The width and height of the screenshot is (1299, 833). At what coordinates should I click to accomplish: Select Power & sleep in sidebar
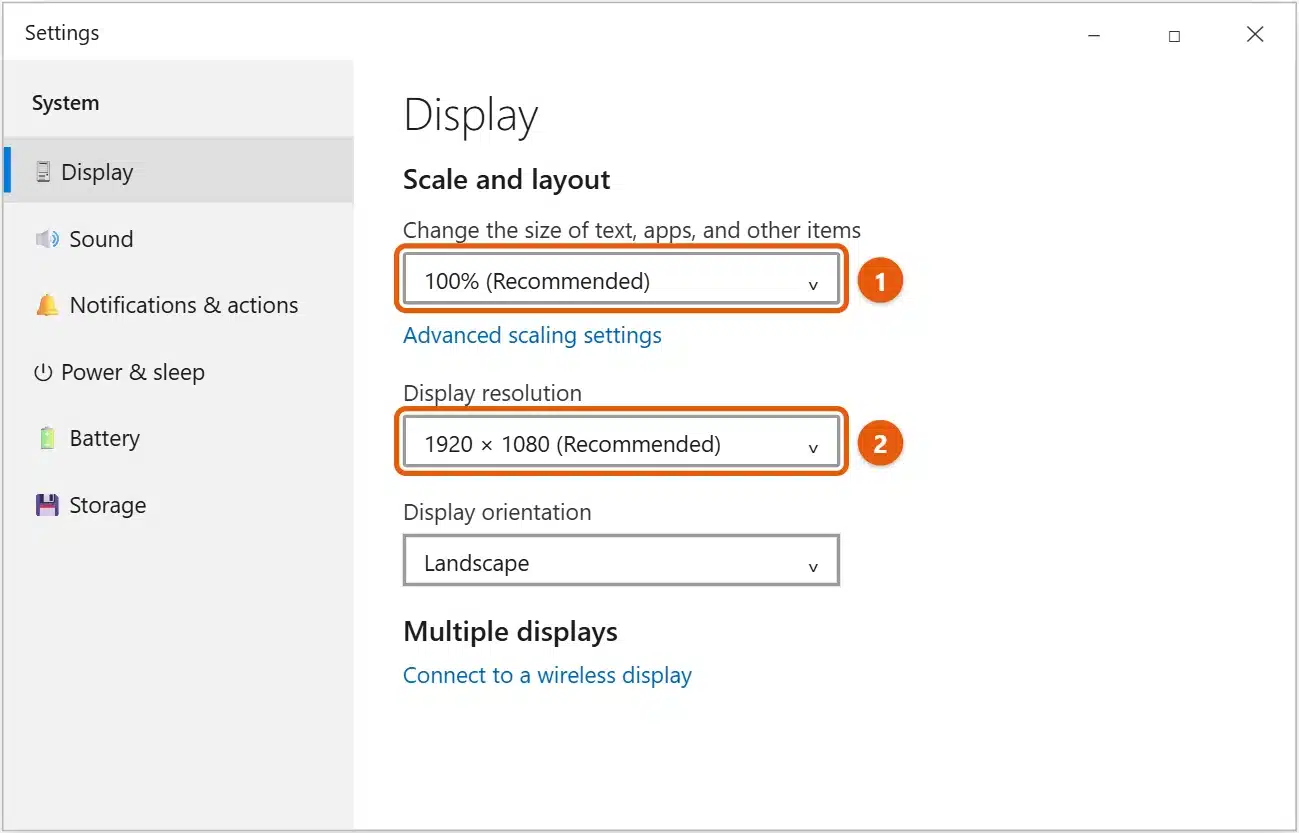(178, 372)
